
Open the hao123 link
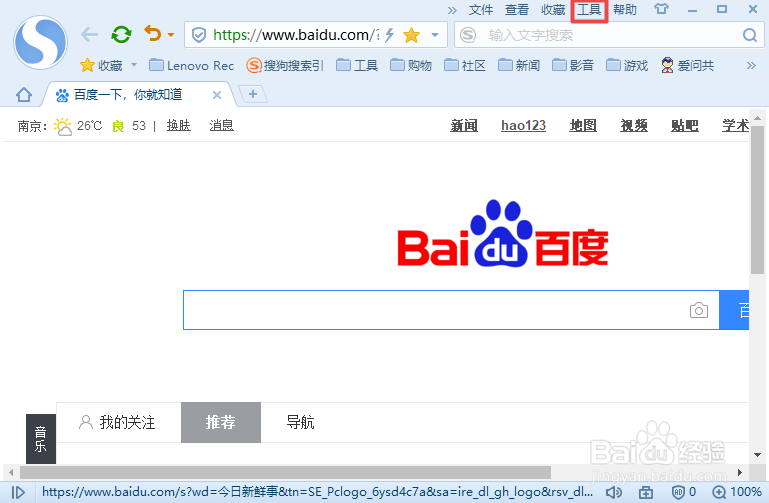click(523, 126)
